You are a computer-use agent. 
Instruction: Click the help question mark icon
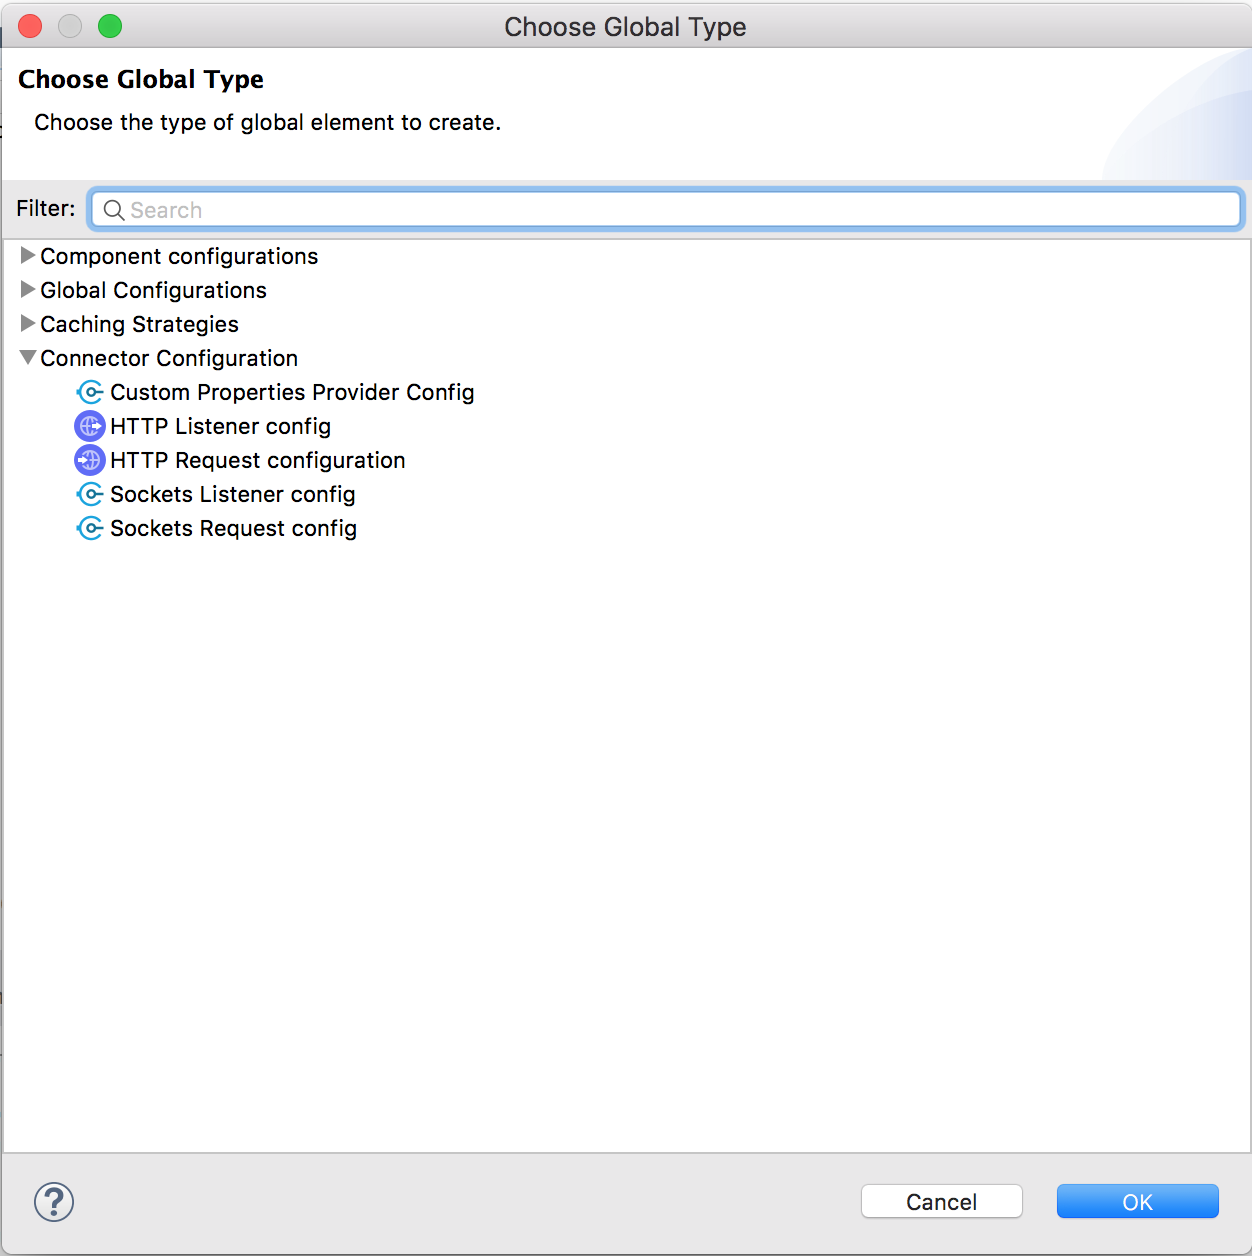[x=55, y=1203]
